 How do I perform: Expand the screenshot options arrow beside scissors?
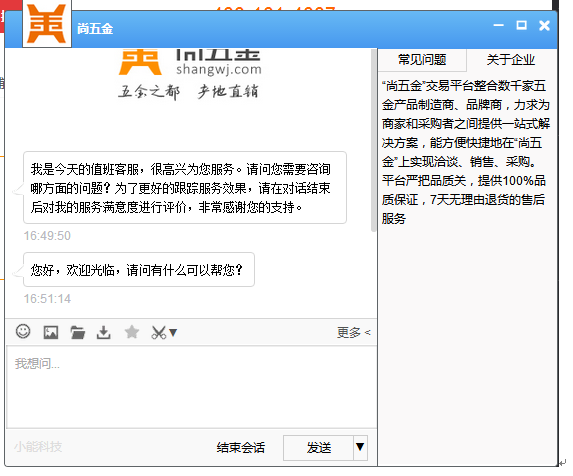[x=173, y=332]
